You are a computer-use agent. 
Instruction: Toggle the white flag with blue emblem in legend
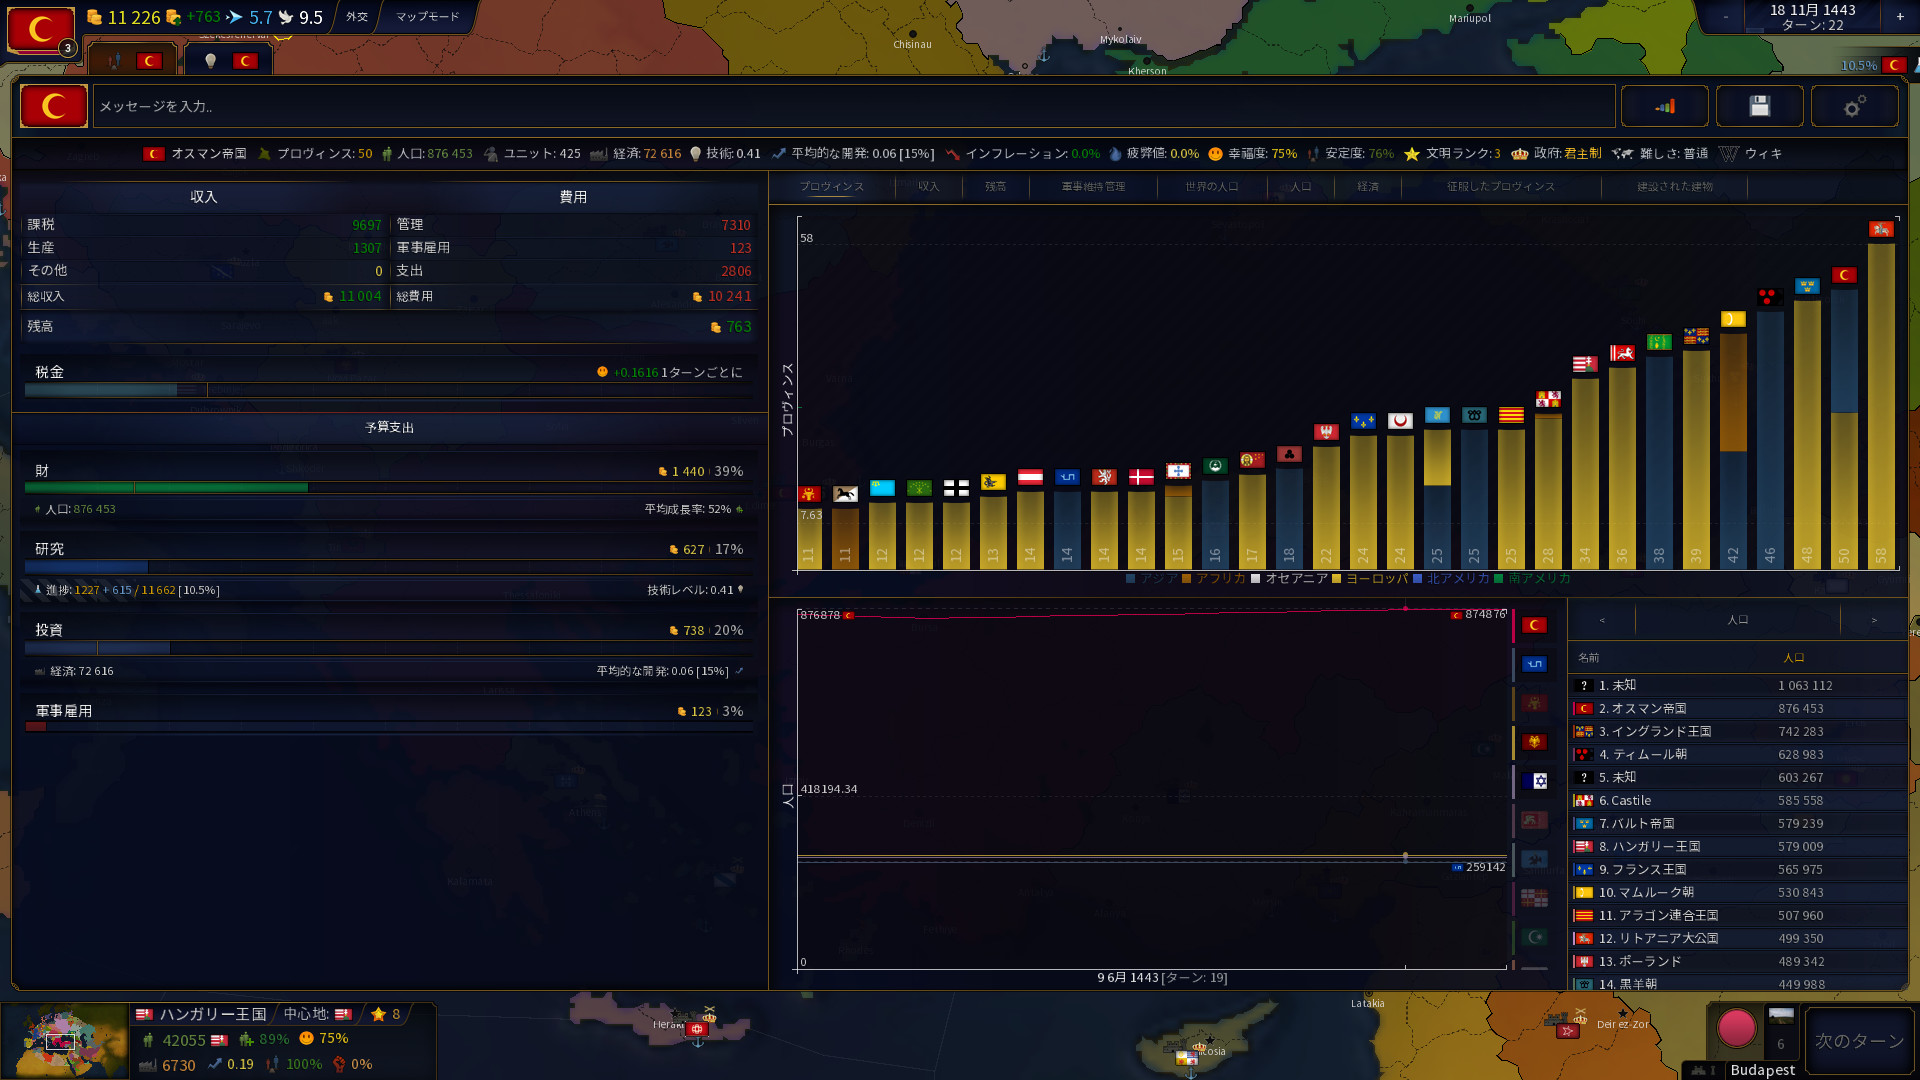coord(1534,781)
